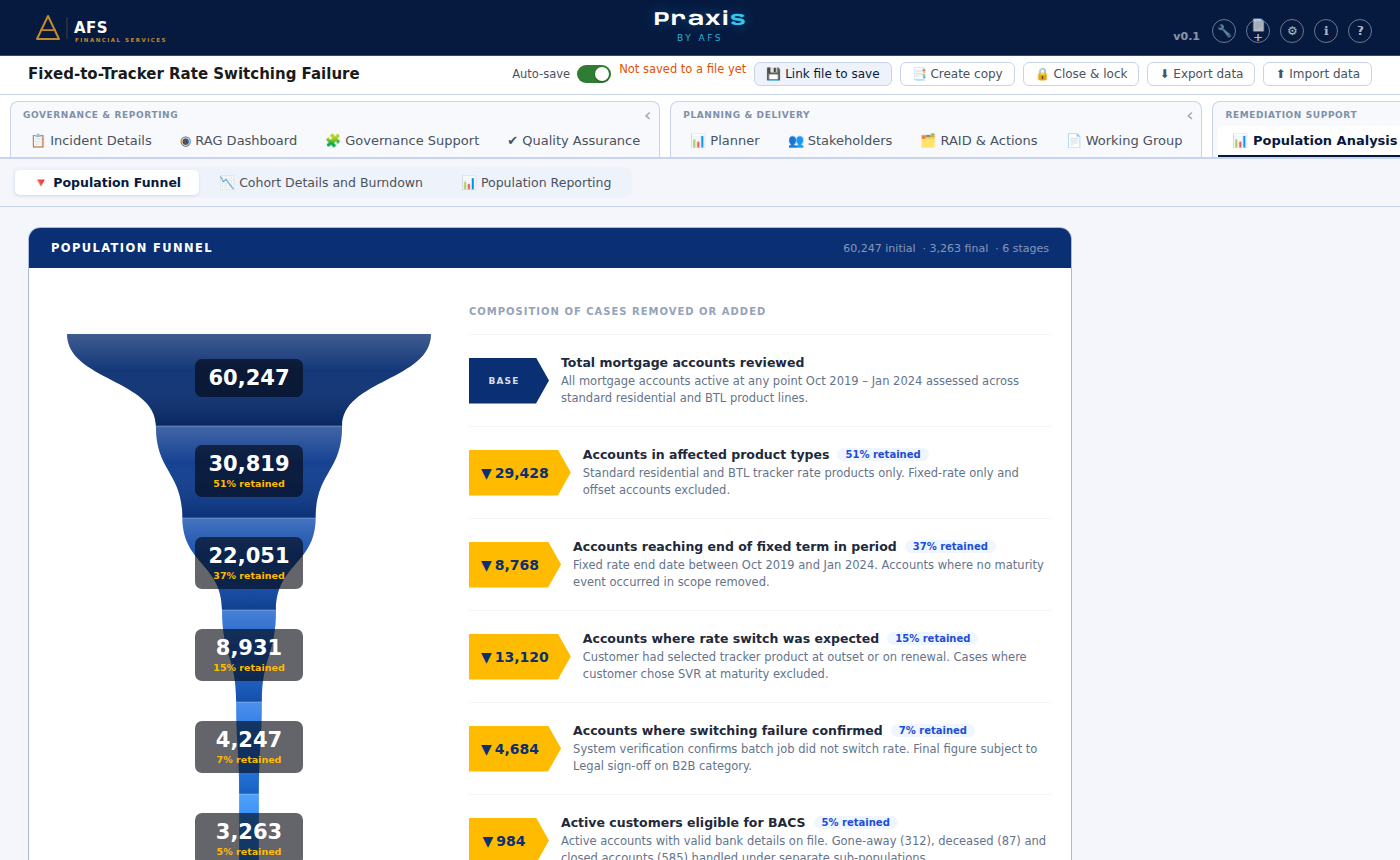Click the 60,247 funnel stage label

tap(249, 378)
